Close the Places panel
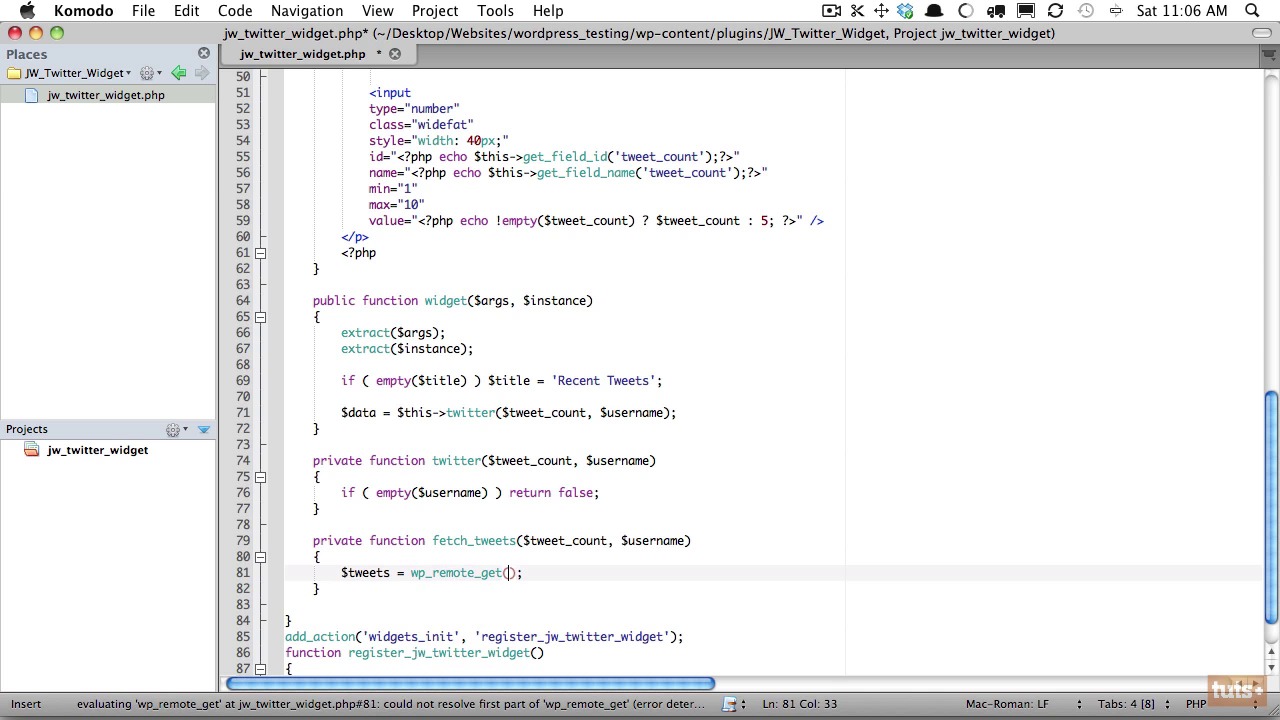The image size is (1280, 720). tap(204, 53)
